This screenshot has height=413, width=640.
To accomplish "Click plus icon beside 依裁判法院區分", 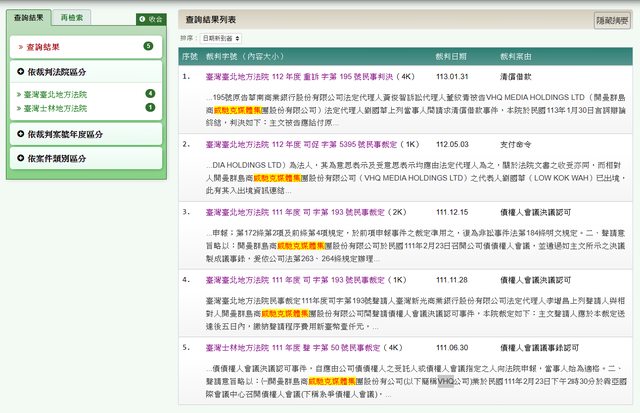I will (x=21, y=72).
